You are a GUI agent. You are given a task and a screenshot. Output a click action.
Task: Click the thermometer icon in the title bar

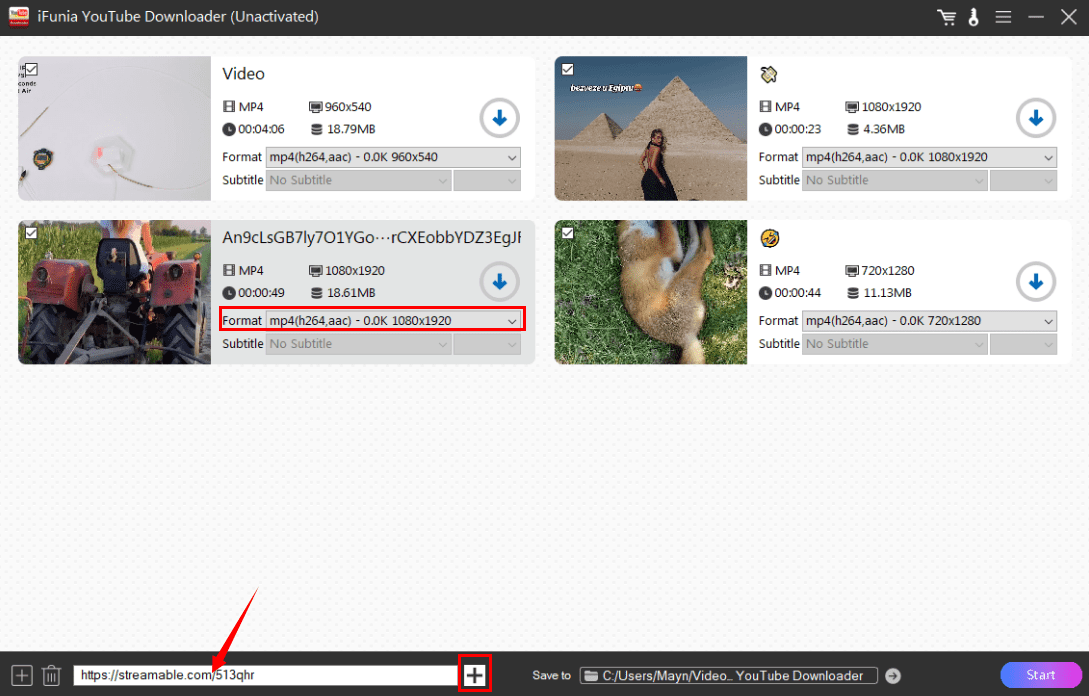tap(974, 17)
